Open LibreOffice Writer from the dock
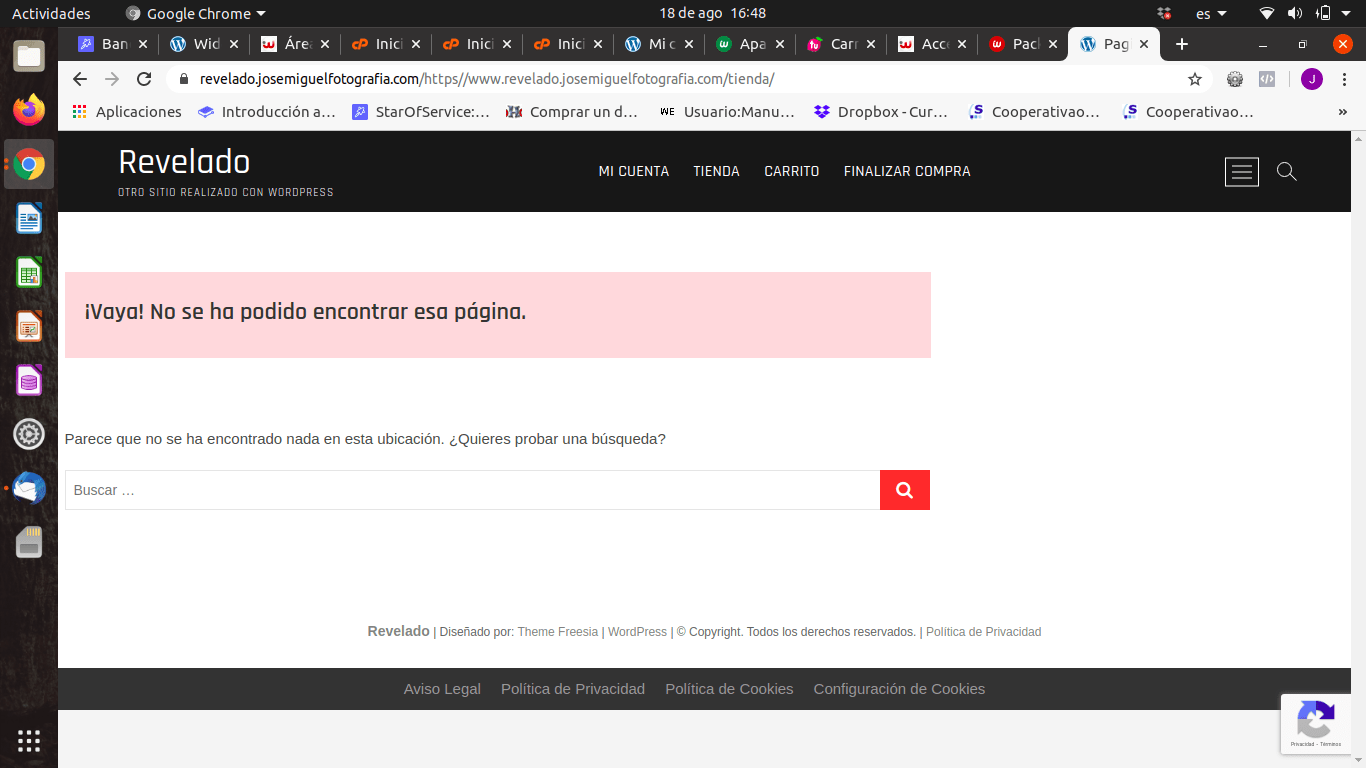 (29, 218)
